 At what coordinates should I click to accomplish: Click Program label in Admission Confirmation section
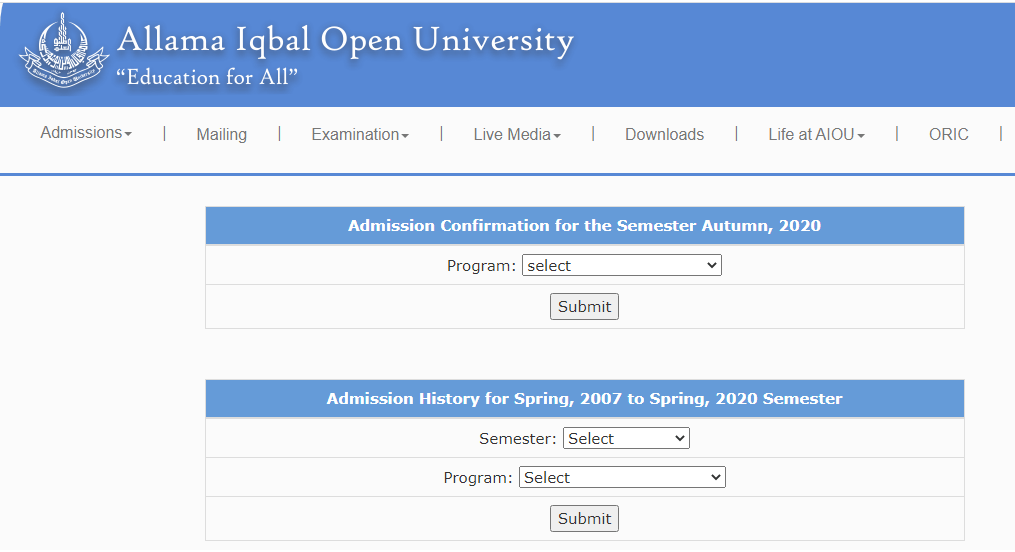pos(481,266)
